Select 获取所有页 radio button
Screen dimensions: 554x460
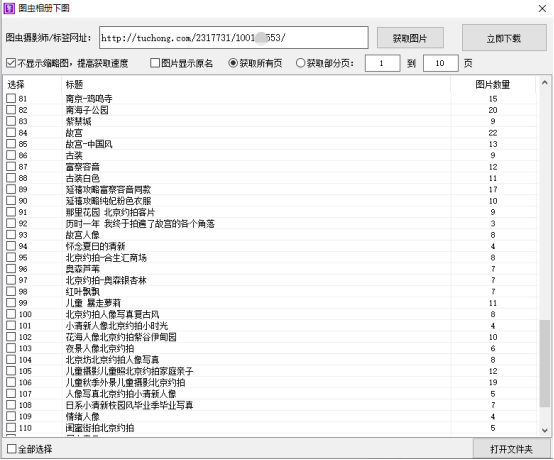[x=233, y=63]
